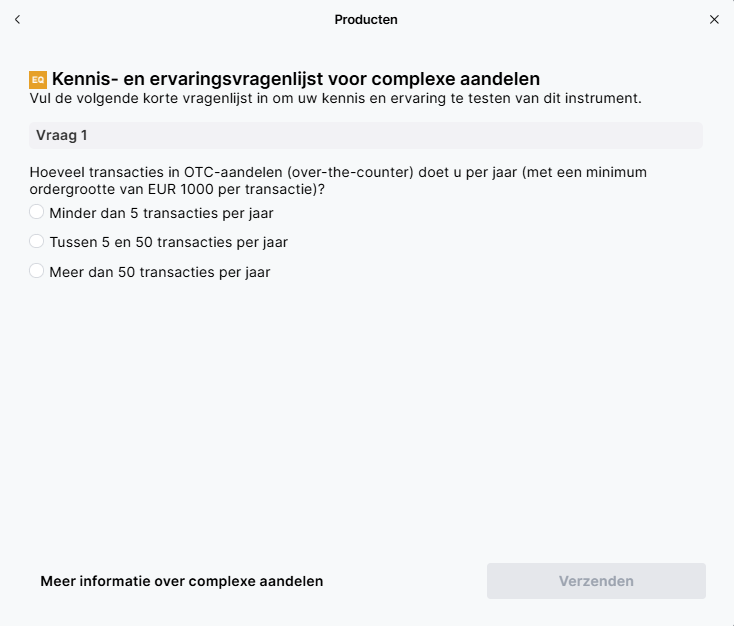
Task: Close the Producten dialog with the X
Action: pos(714,20)
